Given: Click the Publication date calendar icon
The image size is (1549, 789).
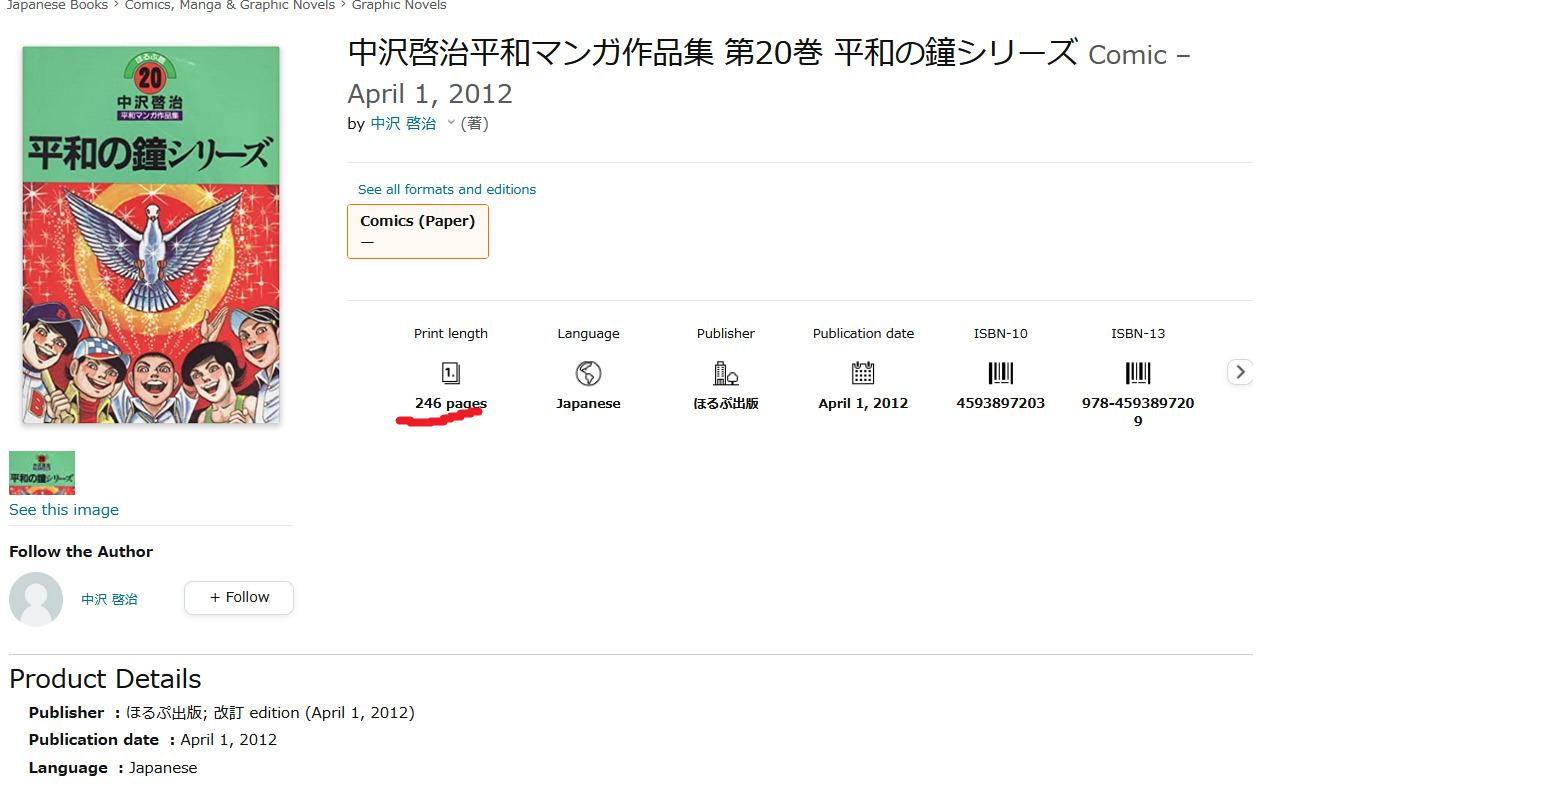Looking at the screenshot, I should 862,373.
